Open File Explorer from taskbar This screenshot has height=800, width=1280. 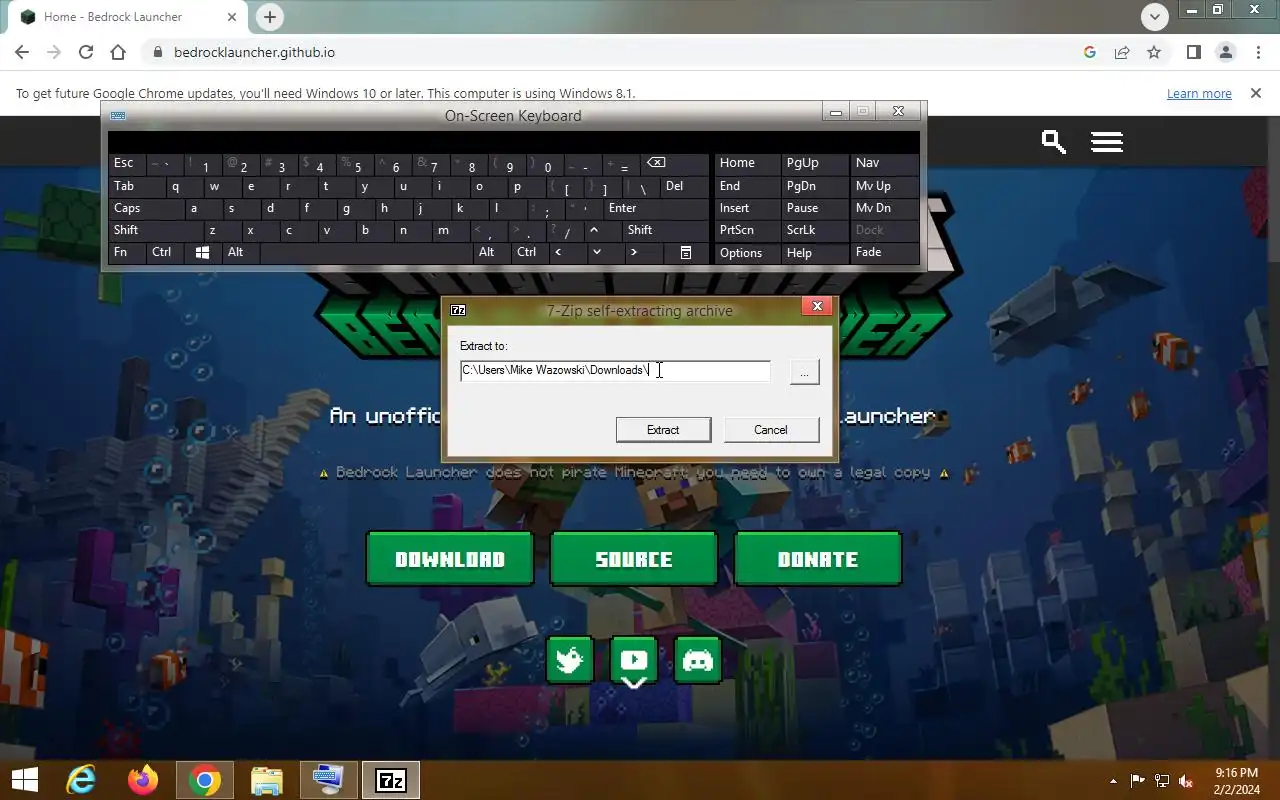coord(267,780)
